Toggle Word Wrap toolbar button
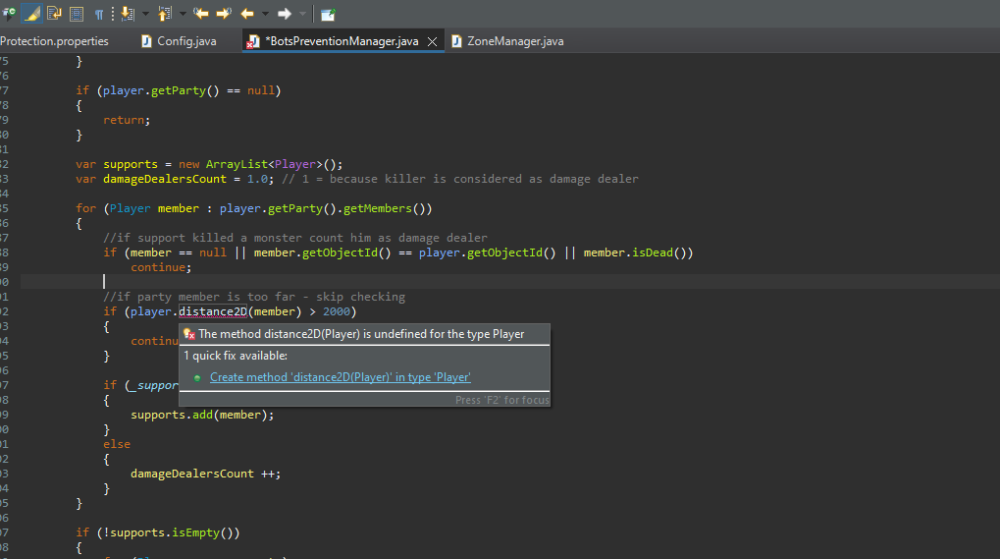This screenshot has width=1000, height=559. tap(54, 14)
